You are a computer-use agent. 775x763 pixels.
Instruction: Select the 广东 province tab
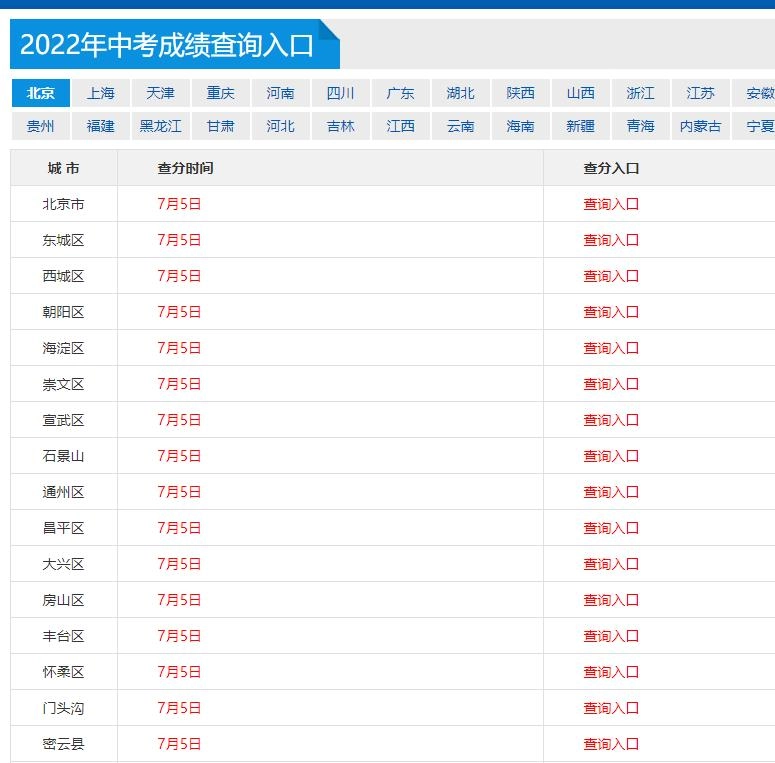400,93
